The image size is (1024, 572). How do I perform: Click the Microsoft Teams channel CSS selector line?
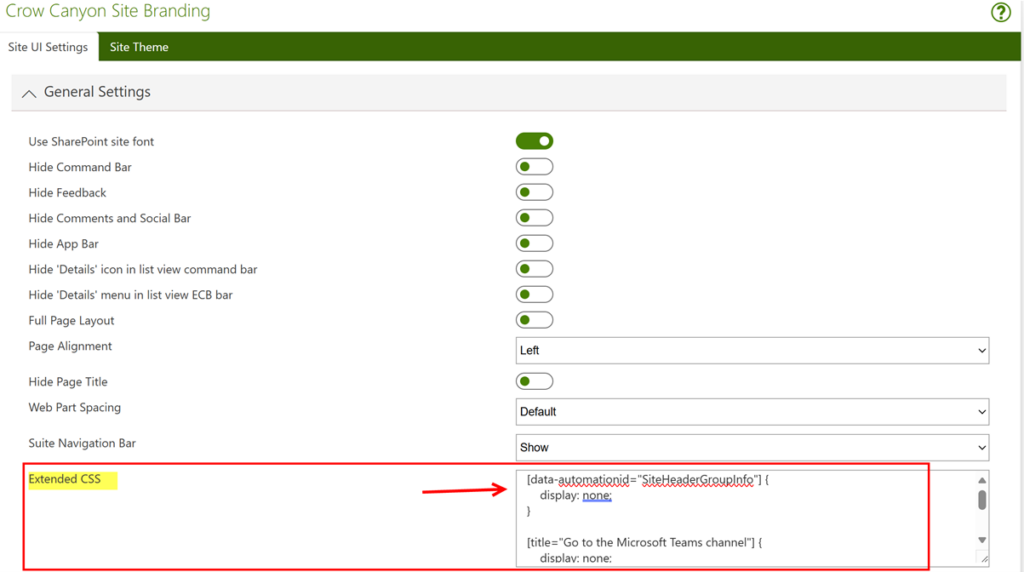(645, 542)
